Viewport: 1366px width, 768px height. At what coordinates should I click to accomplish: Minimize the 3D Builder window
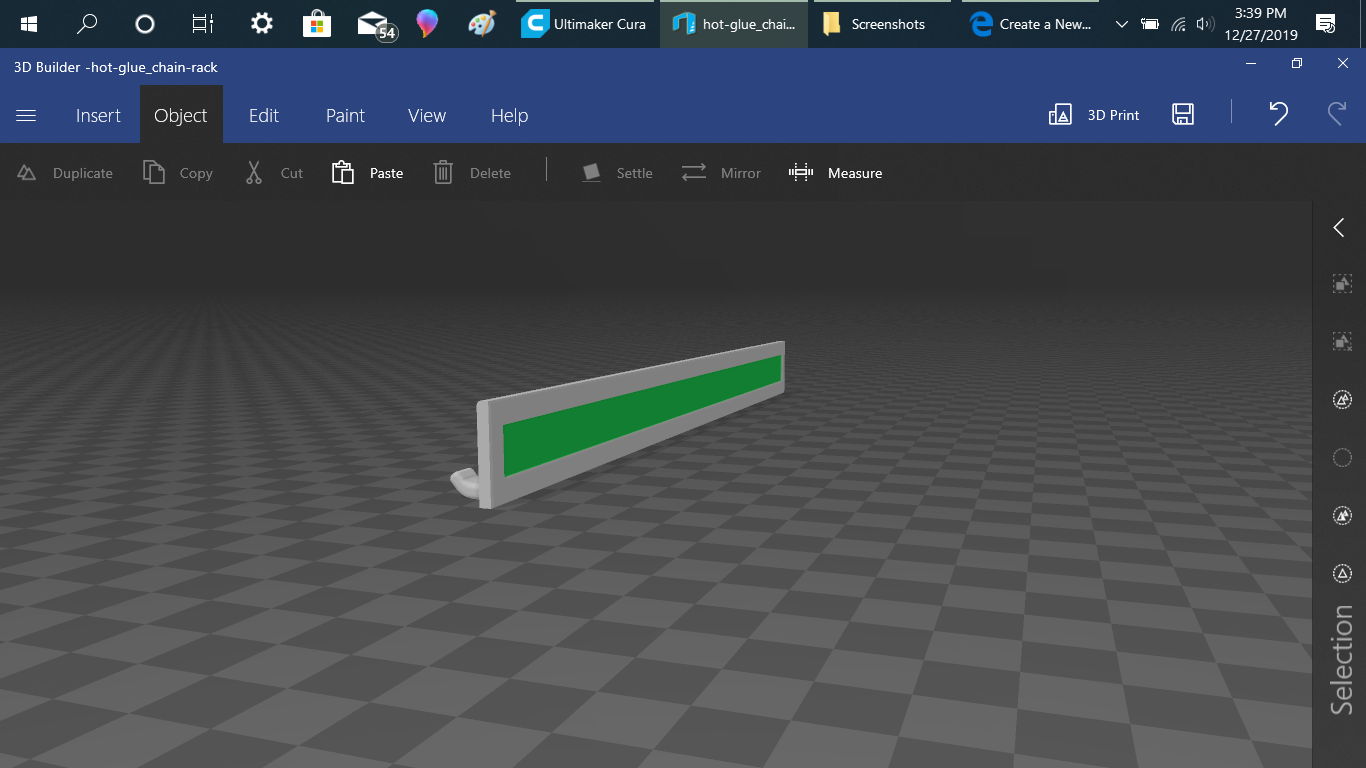click(1251, 64)
